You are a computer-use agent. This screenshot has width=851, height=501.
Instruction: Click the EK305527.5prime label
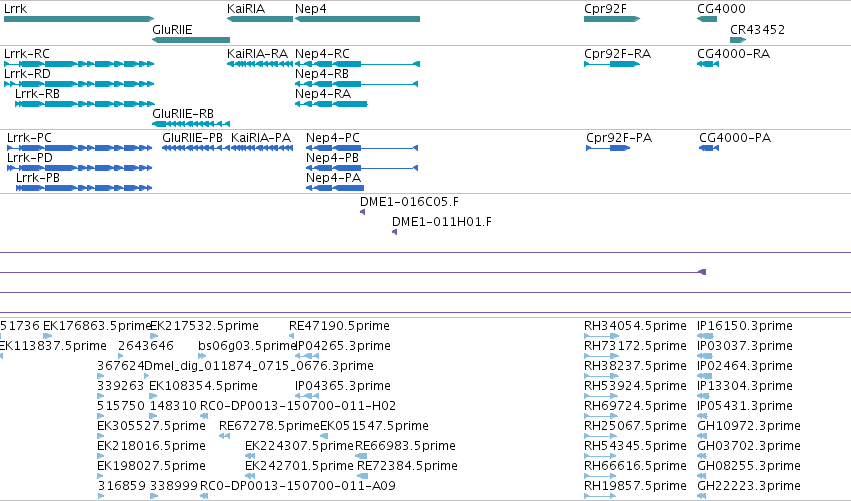(x=151, y=426)
